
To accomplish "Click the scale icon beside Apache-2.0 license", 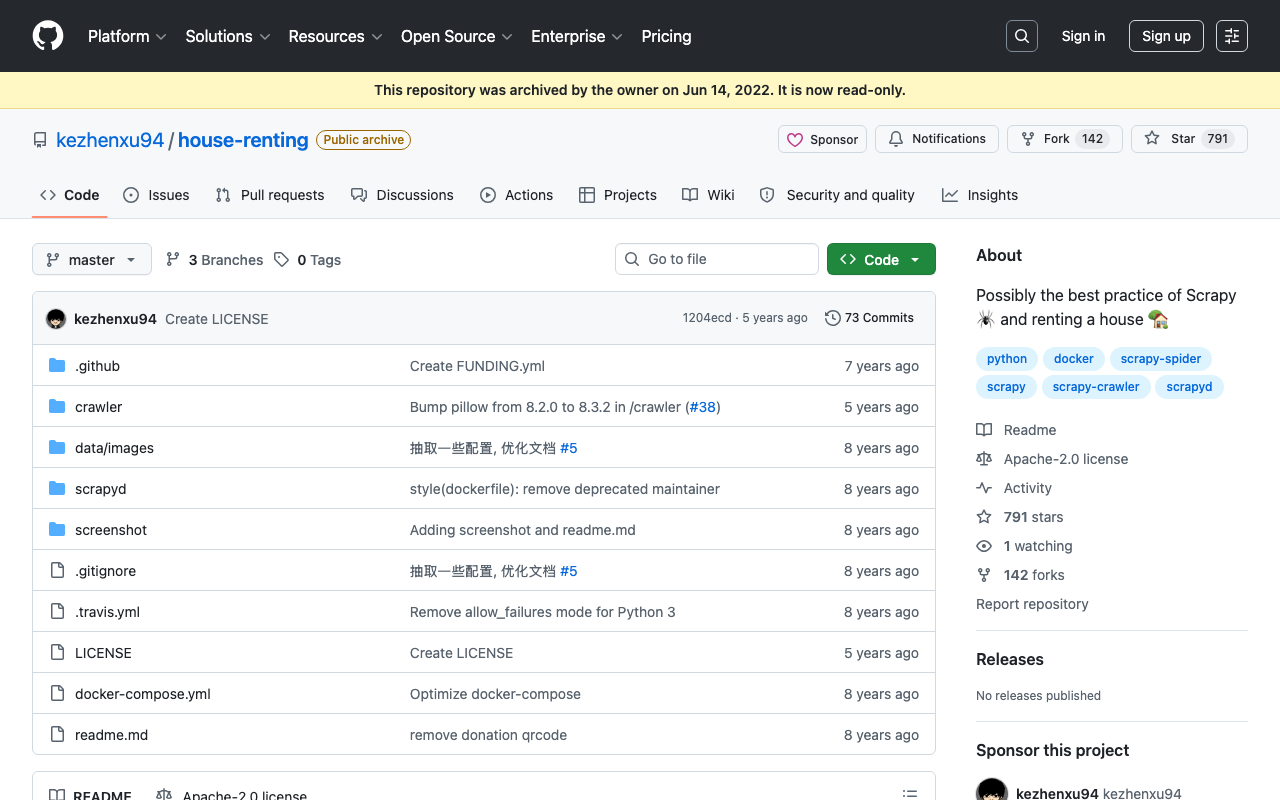I will (x=984, y=459).
